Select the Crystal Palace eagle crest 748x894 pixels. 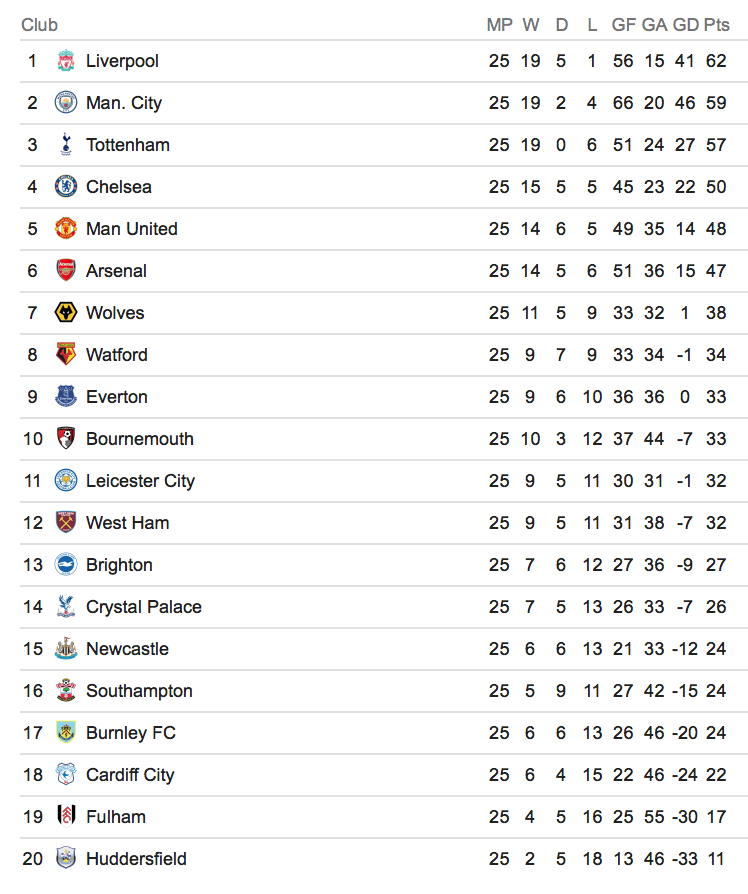[66, 607]
